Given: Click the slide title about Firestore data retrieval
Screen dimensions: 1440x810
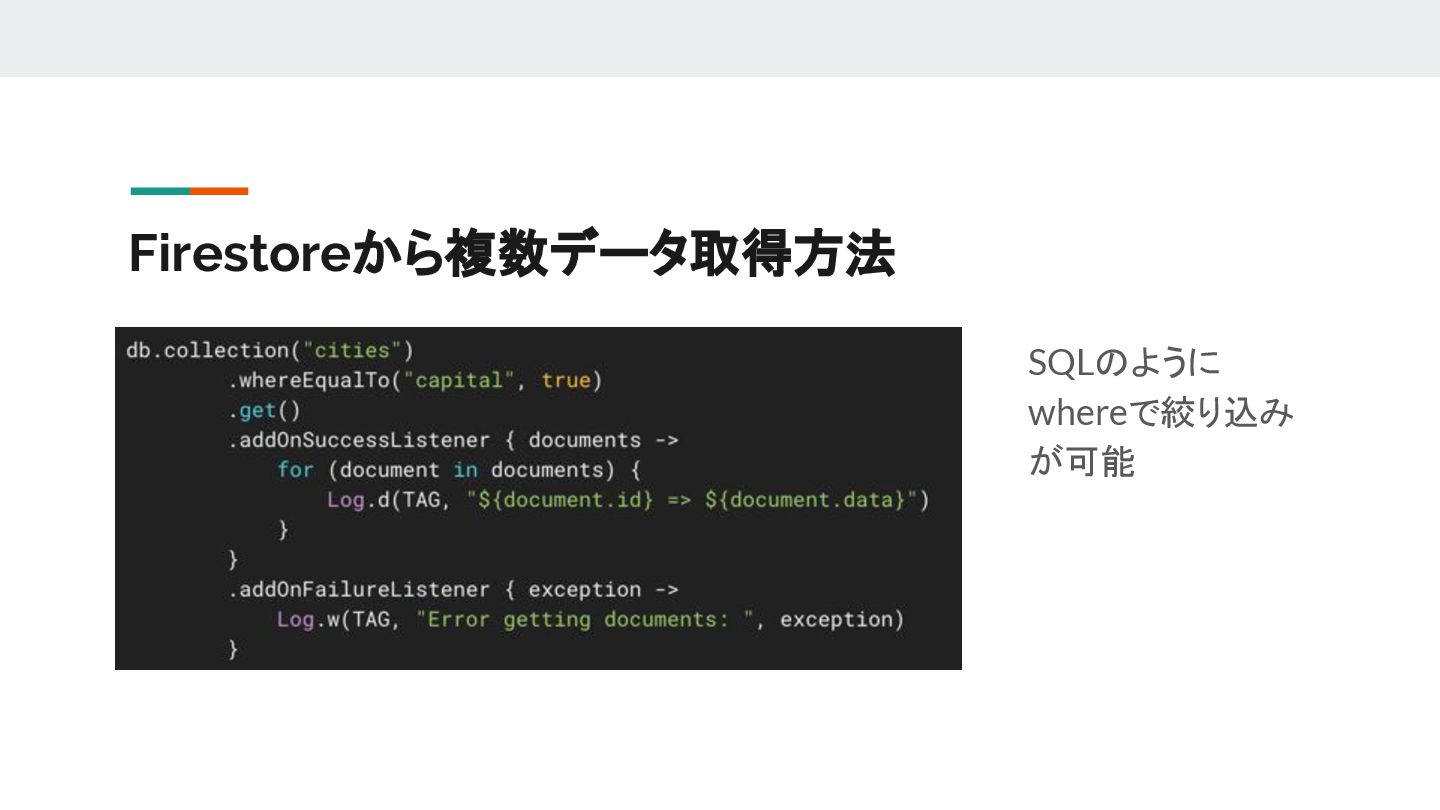Looking at the screenshot, I should pyautogui.click(x=511, y=255).
